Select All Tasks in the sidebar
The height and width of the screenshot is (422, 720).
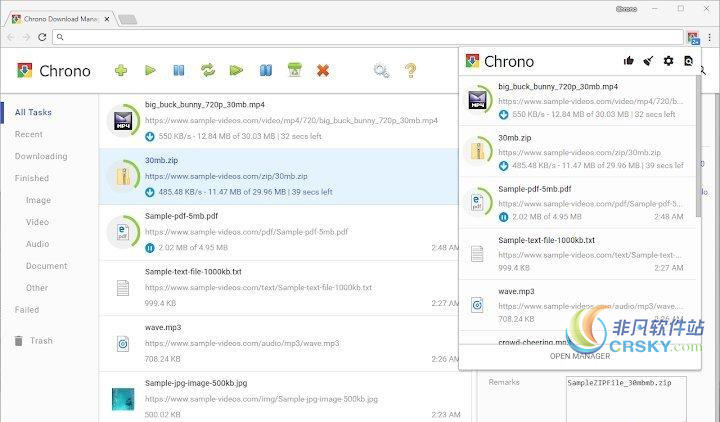[x=33, y=112]
